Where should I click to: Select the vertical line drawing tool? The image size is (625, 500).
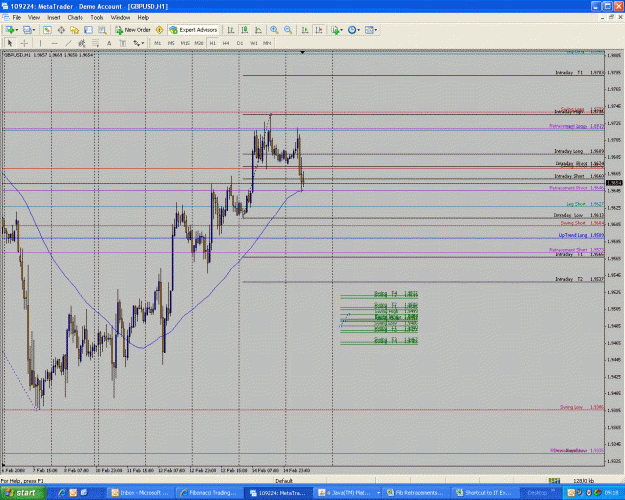coord(40,43)
